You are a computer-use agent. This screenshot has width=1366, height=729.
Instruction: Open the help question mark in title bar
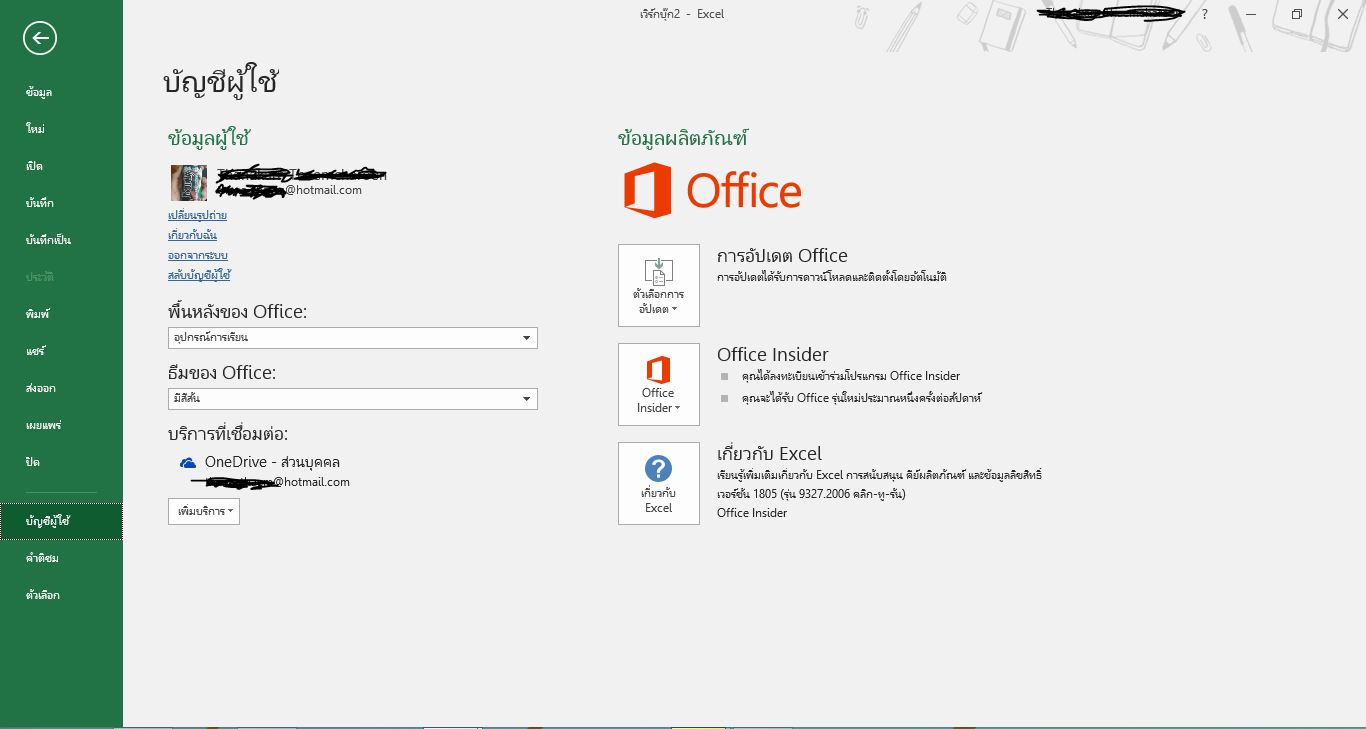click(x=1204, y=14)
